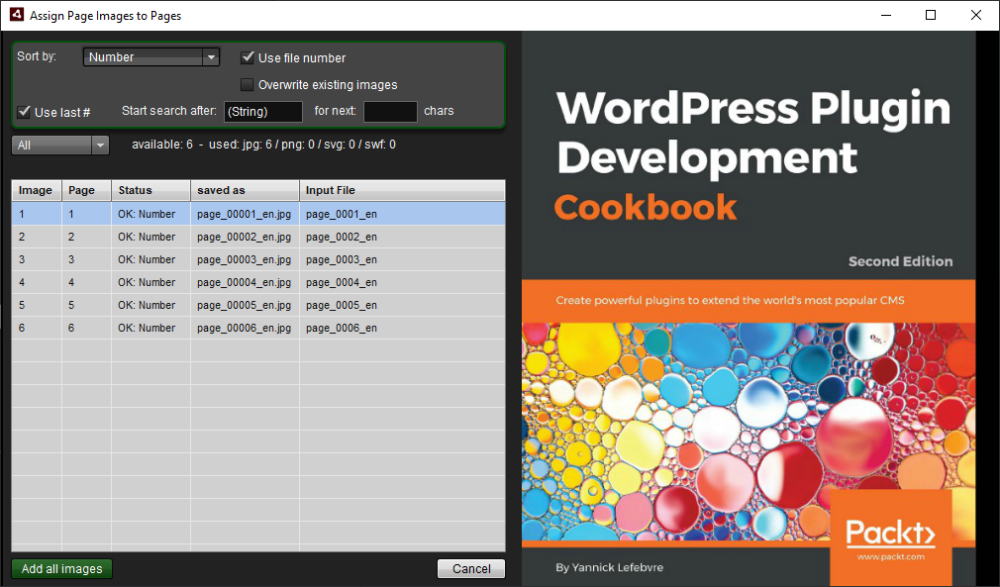1000x587 pixels.
Task: Select row with page_00004_en.jpg
Action: point(258,282)
